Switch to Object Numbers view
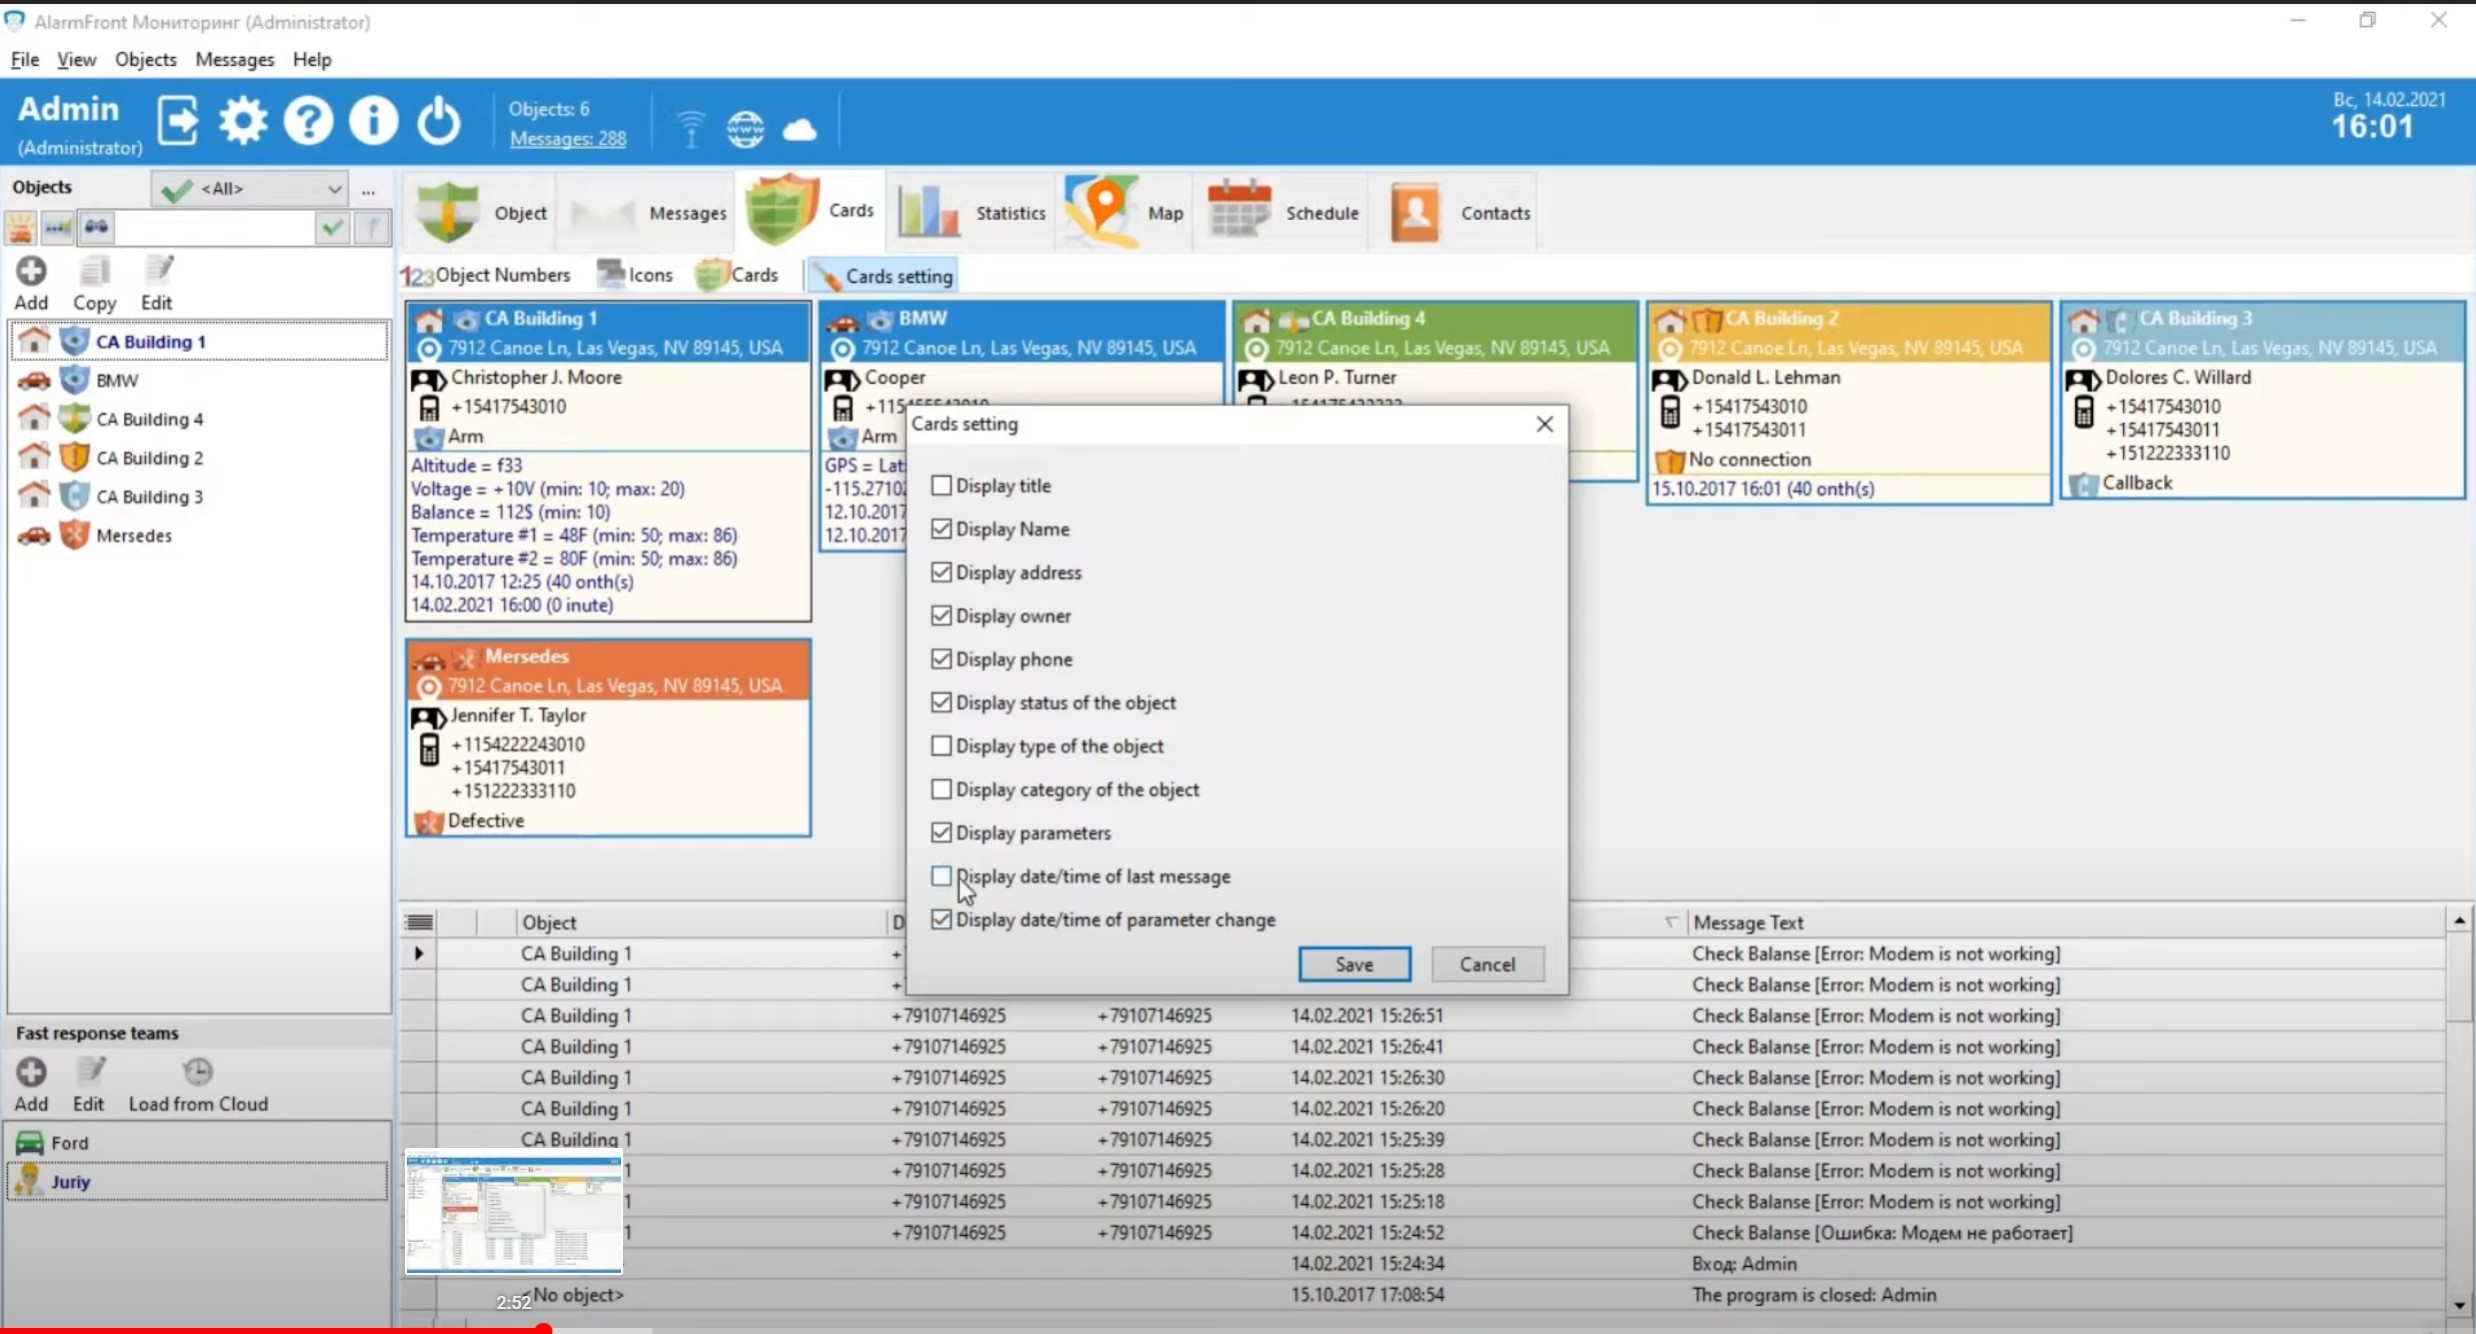 coord(486,275)
